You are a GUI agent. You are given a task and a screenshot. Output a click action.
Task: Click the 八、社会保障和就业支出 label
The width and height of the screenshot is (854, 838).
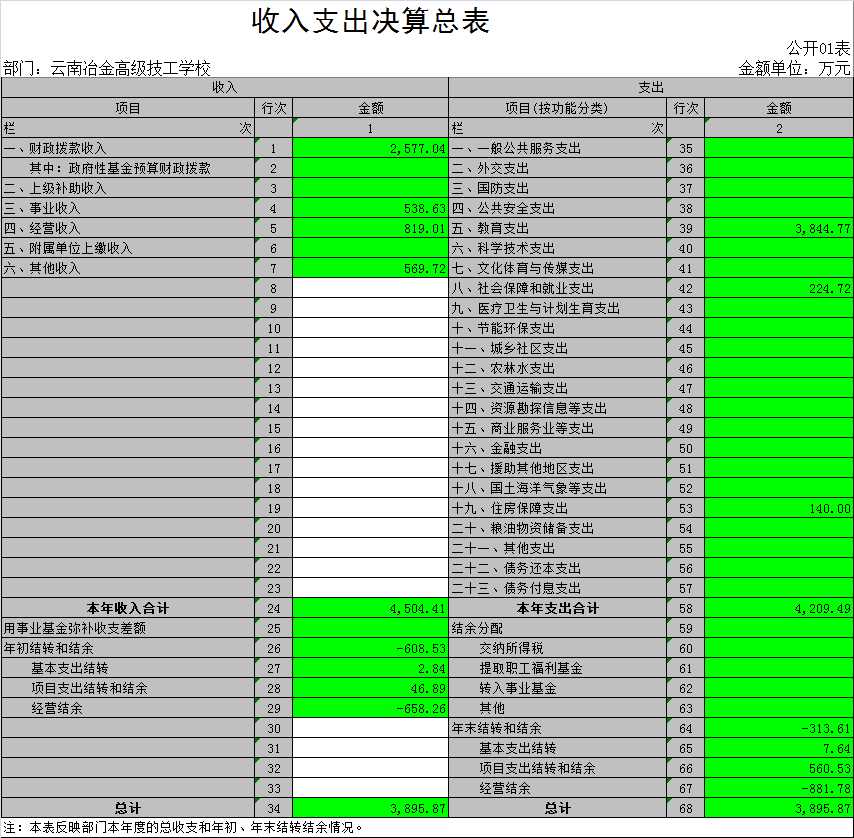(x=523, y=288)
